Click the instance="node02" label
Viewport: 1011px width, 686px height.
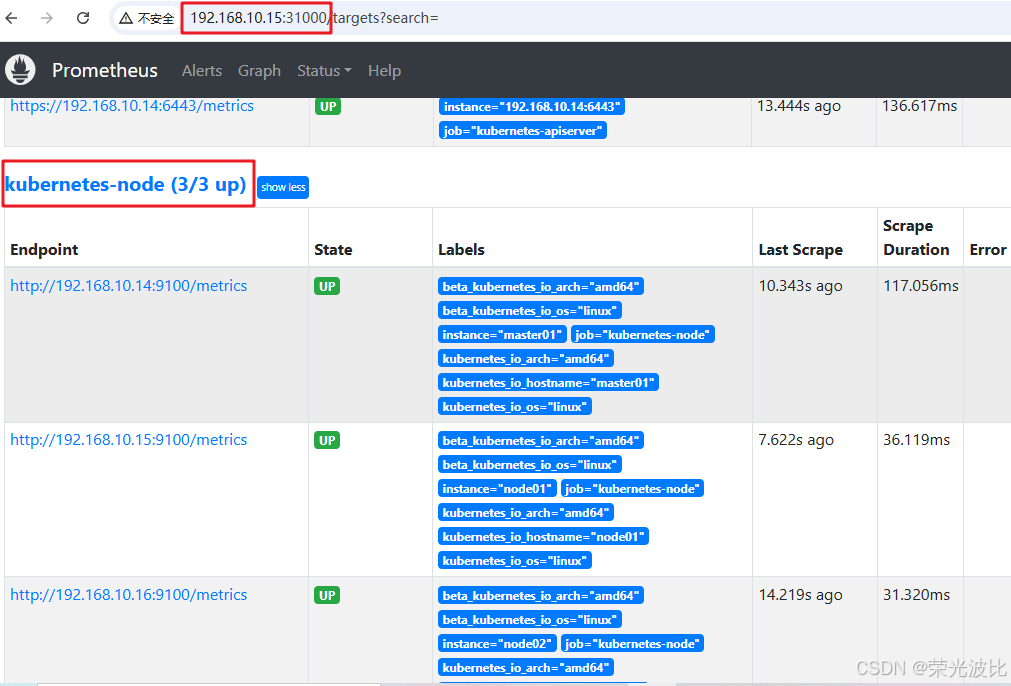(497, 643)
